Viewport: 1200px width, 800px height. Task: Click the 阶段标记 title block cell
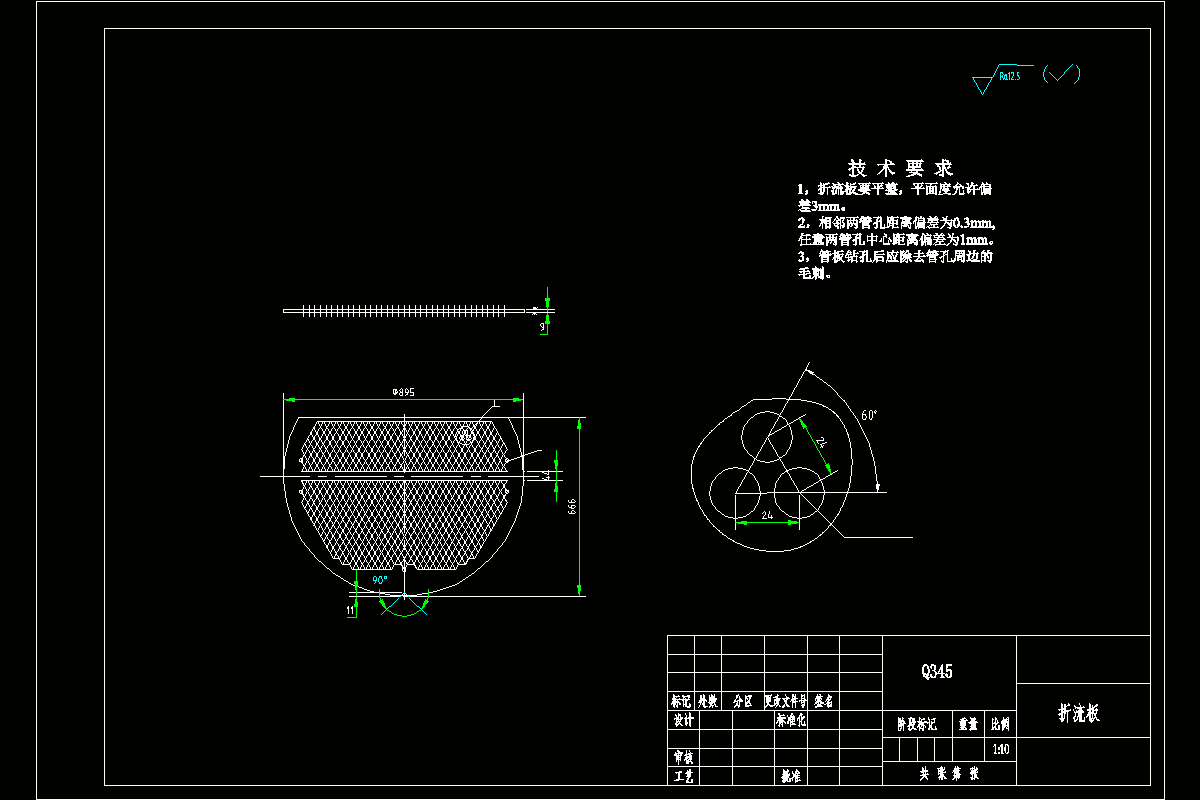click(917, 723)
